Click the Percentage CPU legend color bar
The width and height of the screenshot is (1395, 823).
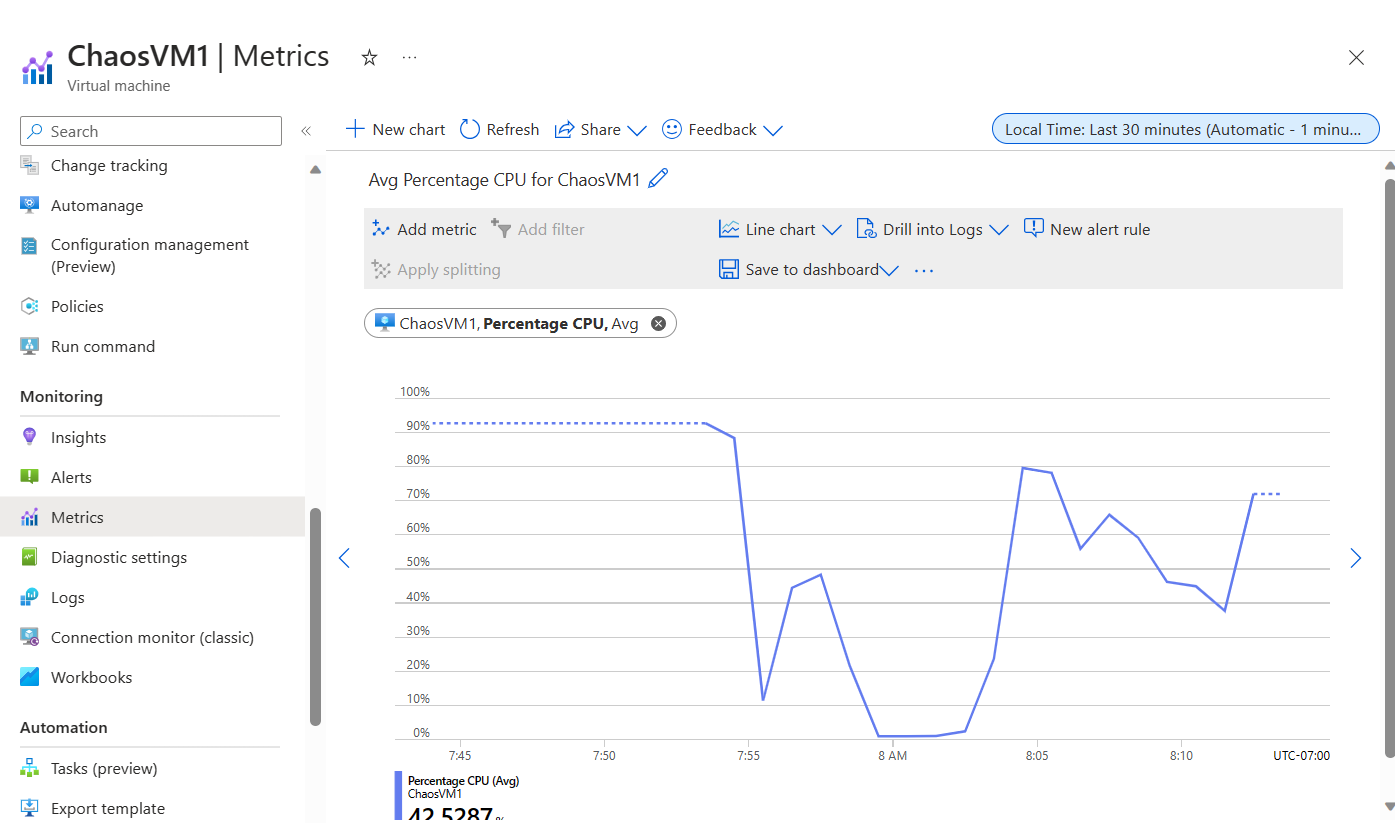[x=398, y=795]
